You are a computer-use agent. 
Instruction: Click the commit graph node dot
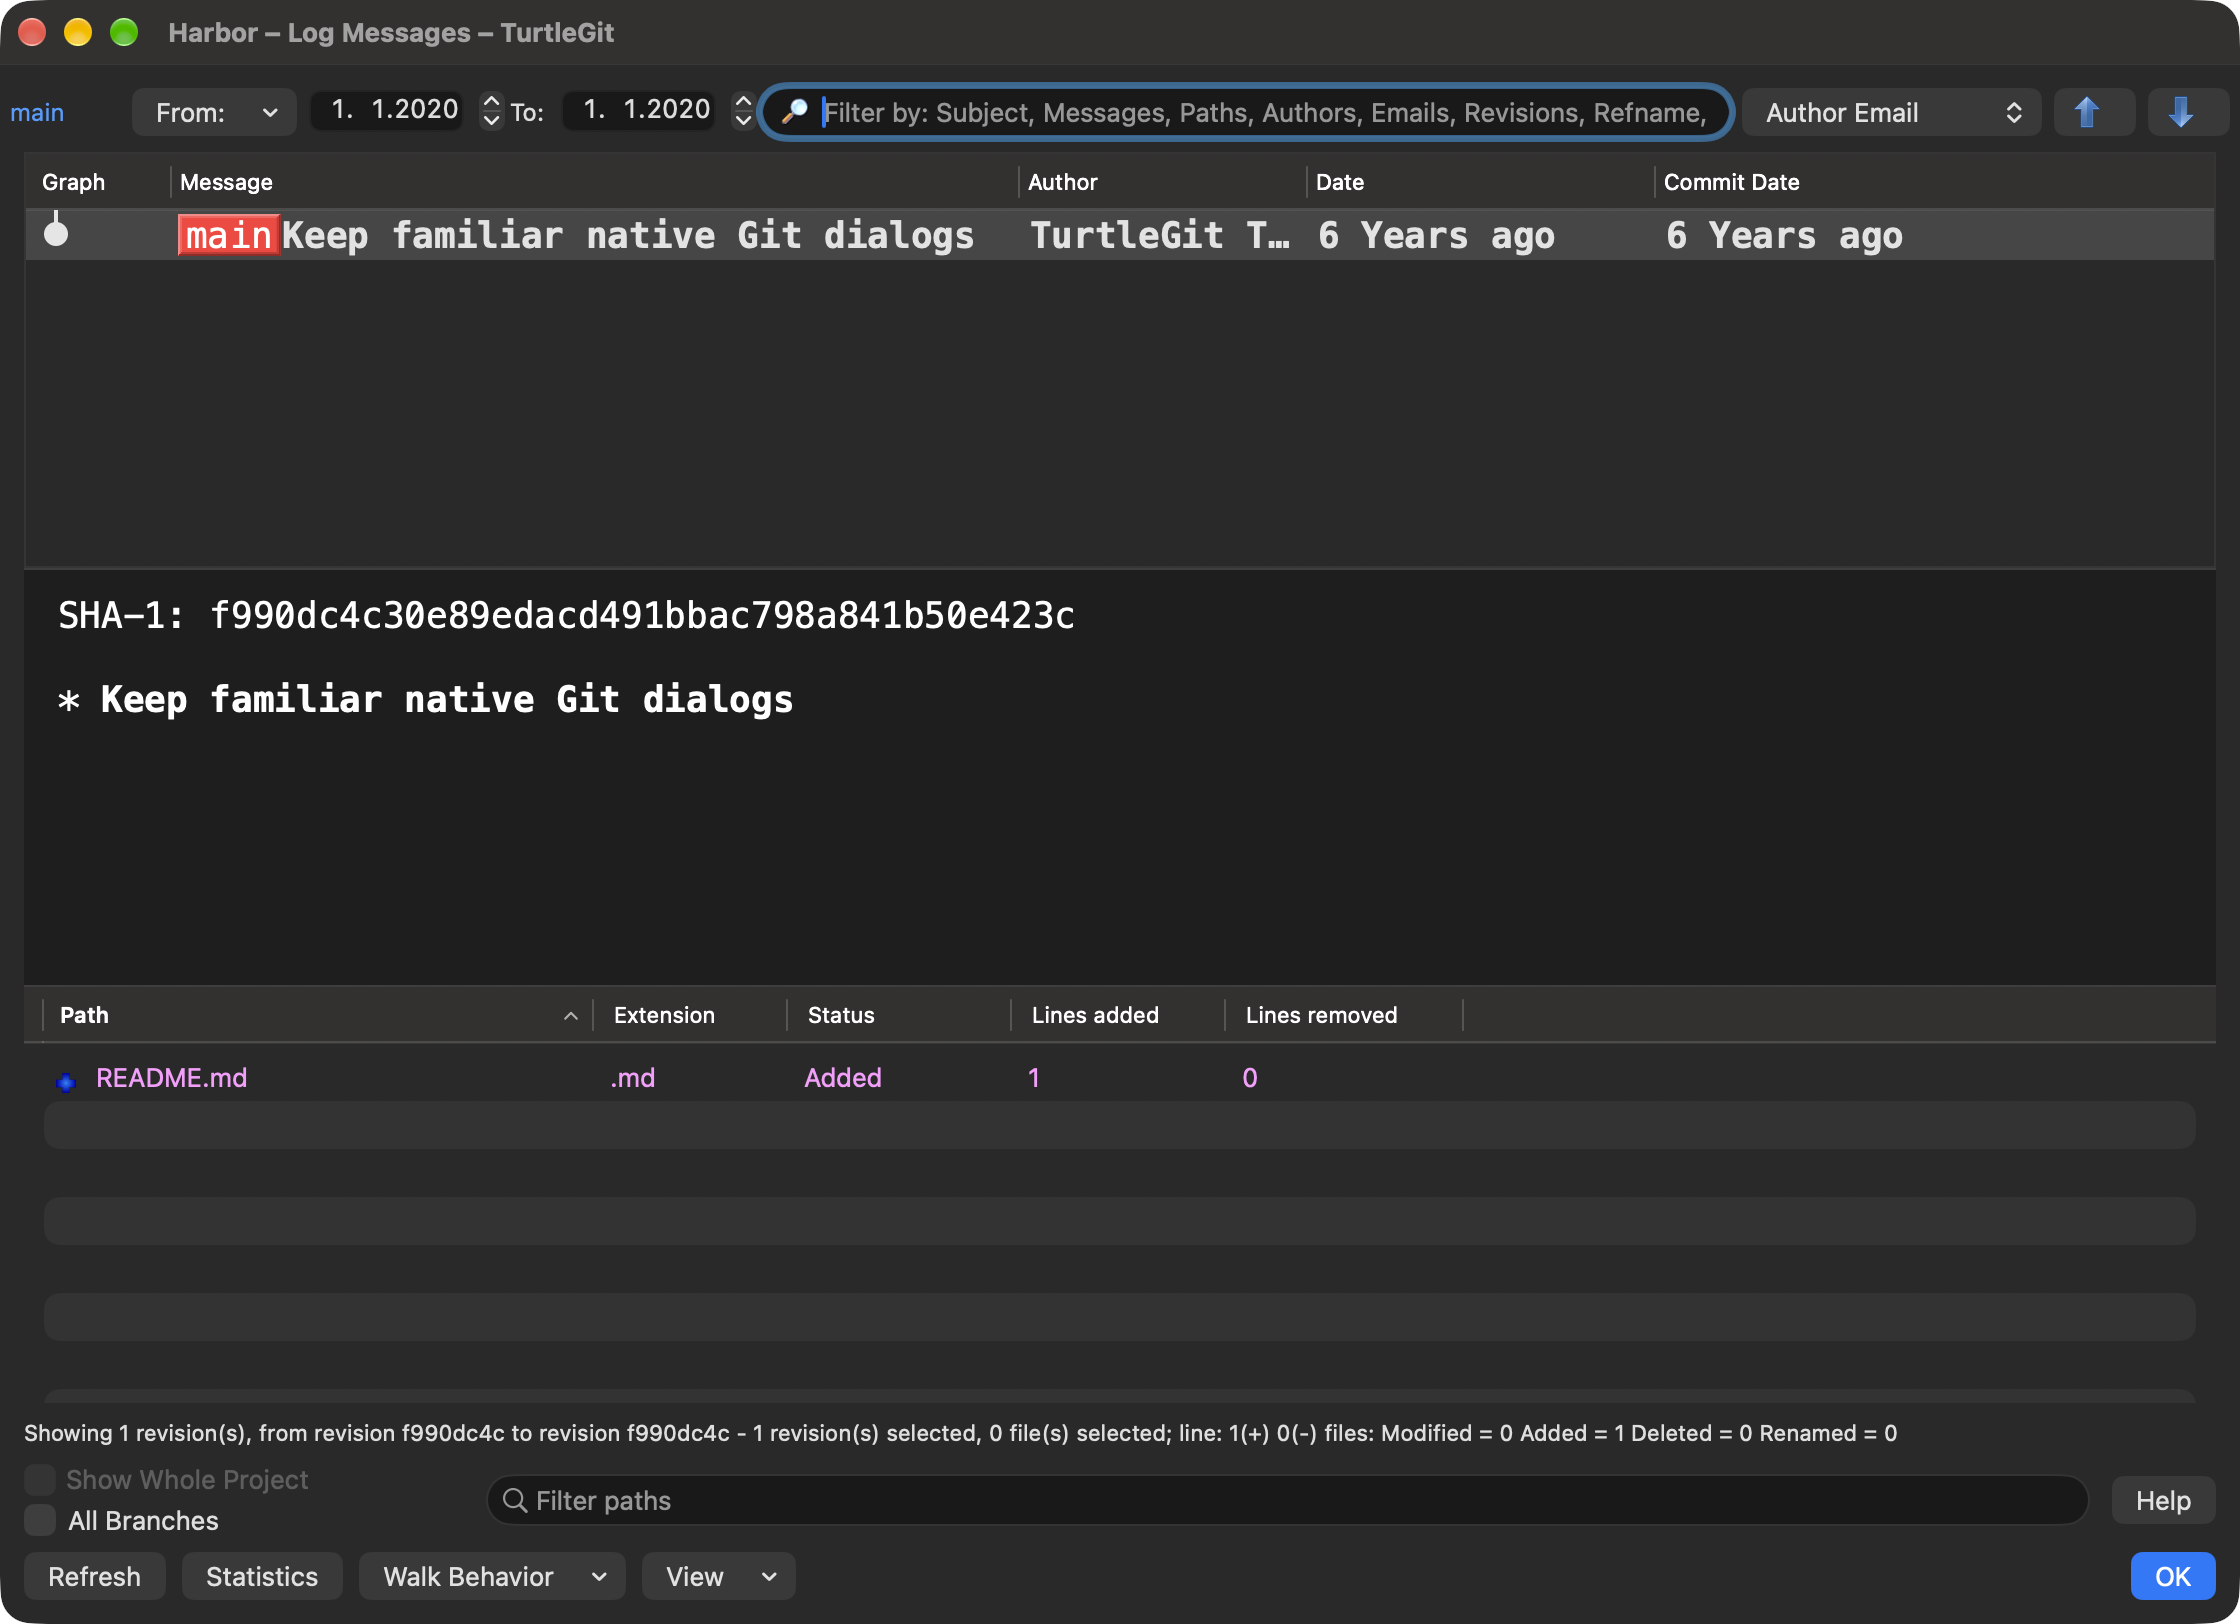tap(56, 233)
